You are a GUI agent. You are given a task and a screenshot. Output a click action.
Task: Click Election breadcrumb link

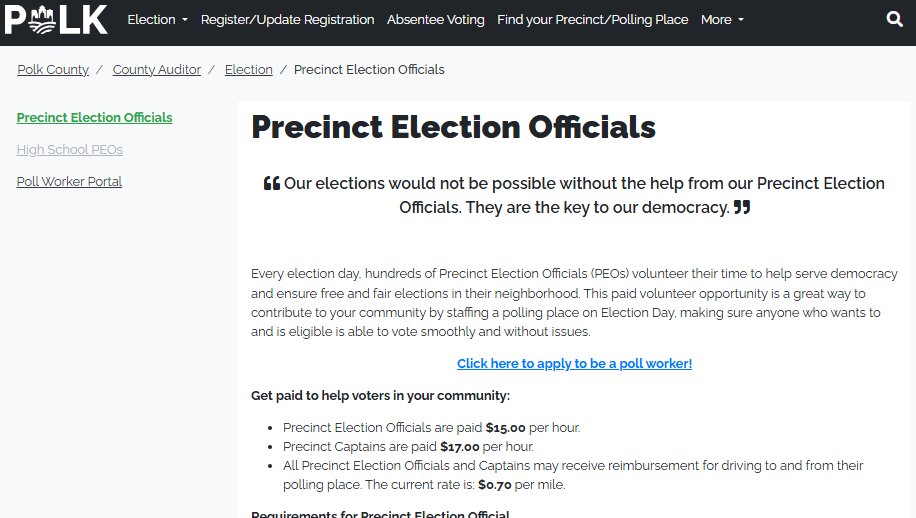click(x=249, y=70)
